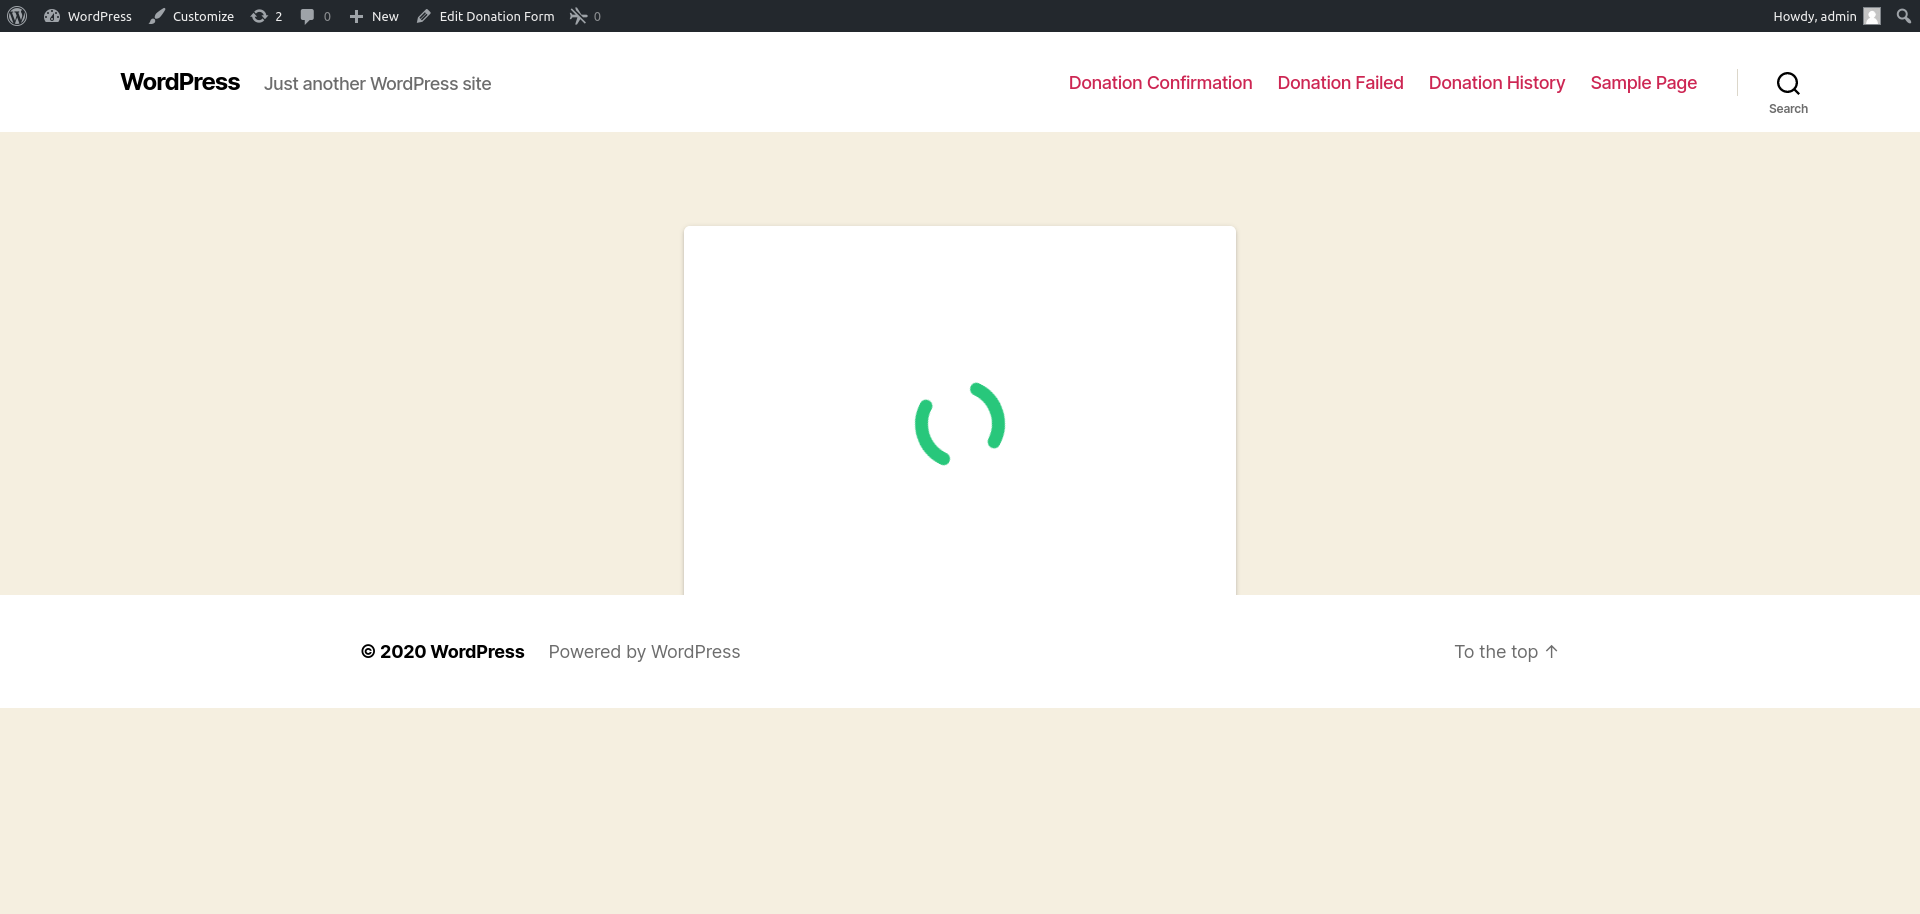1920x914 pixels.
Task: Go to Donation Failed page
Action: 1340,83
